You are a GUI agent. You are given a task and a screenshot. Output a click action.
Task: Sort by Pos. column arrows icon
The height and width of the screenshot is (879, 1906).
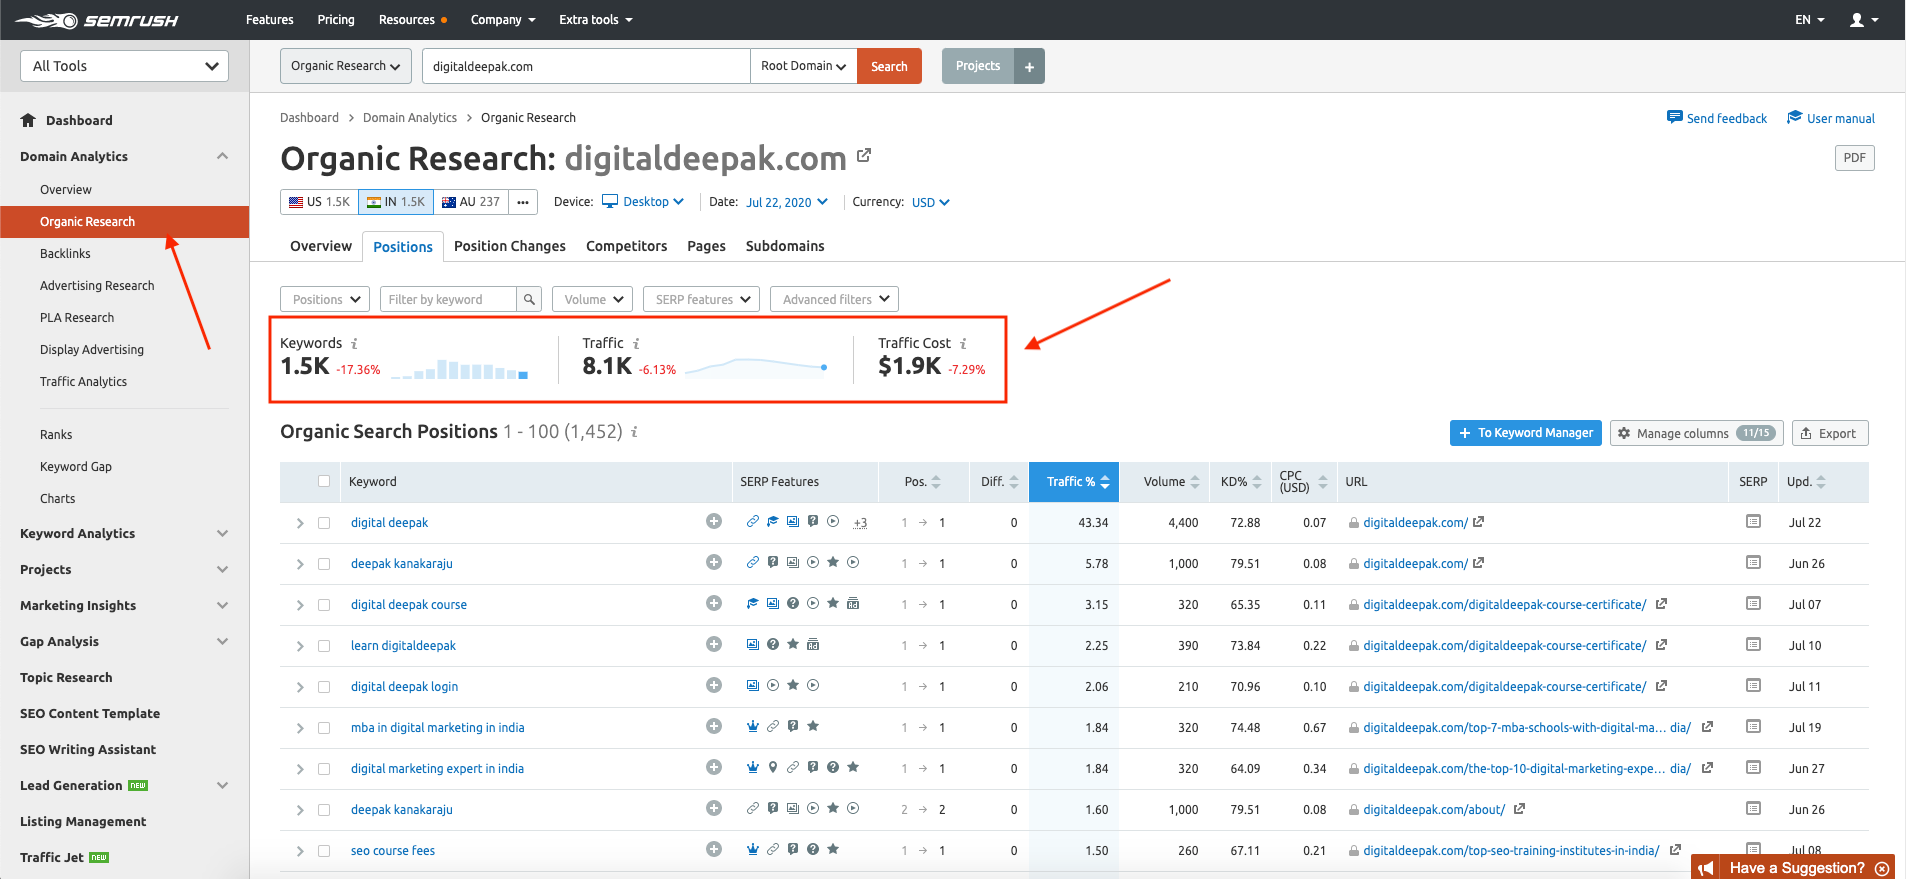(936, 482)
